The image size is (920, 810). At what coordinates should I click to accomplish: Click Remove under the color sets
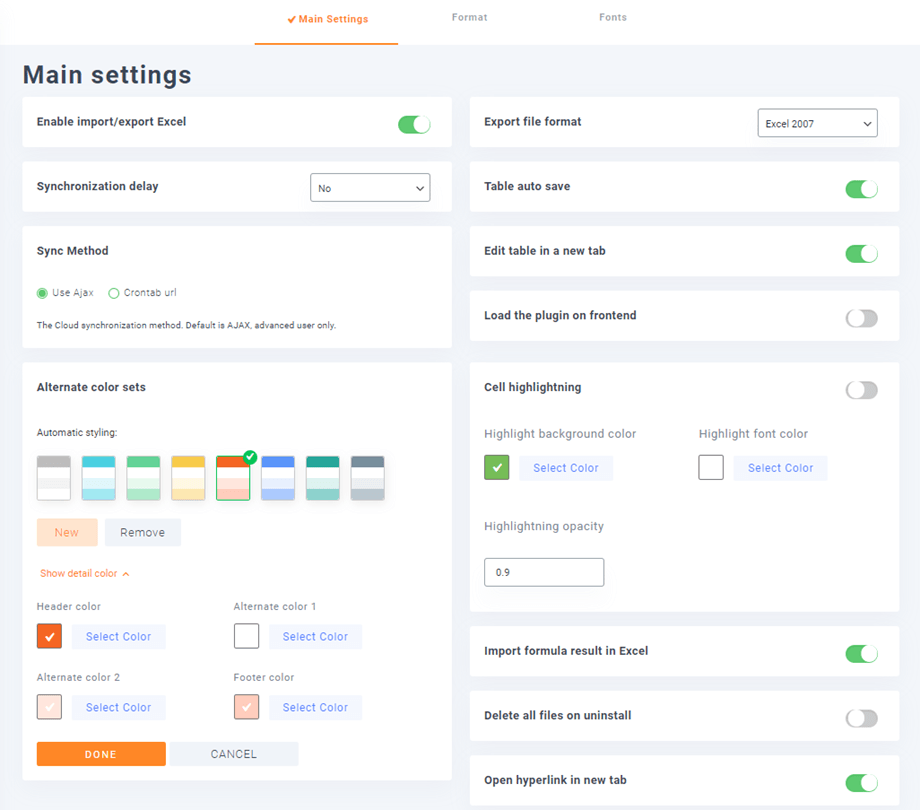[143, 532]
